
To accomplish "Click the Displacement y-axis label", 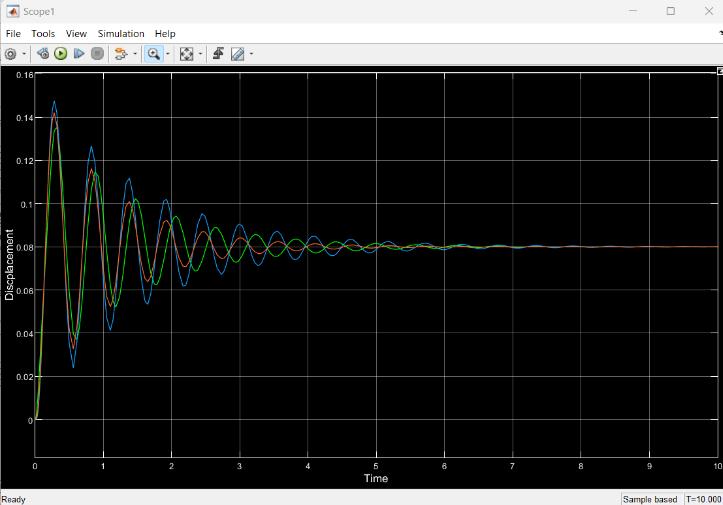I will click(x=9, y=265).
